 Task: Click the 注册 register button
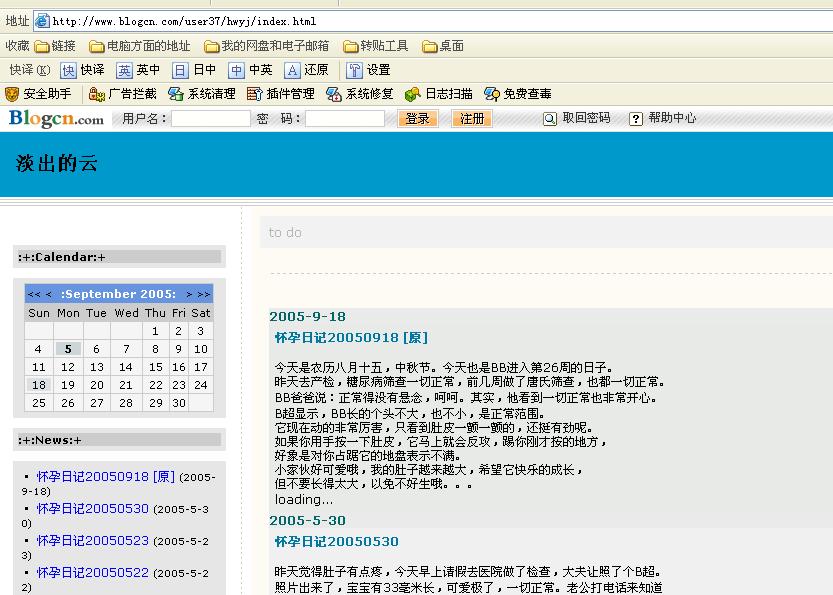(471, 118)
